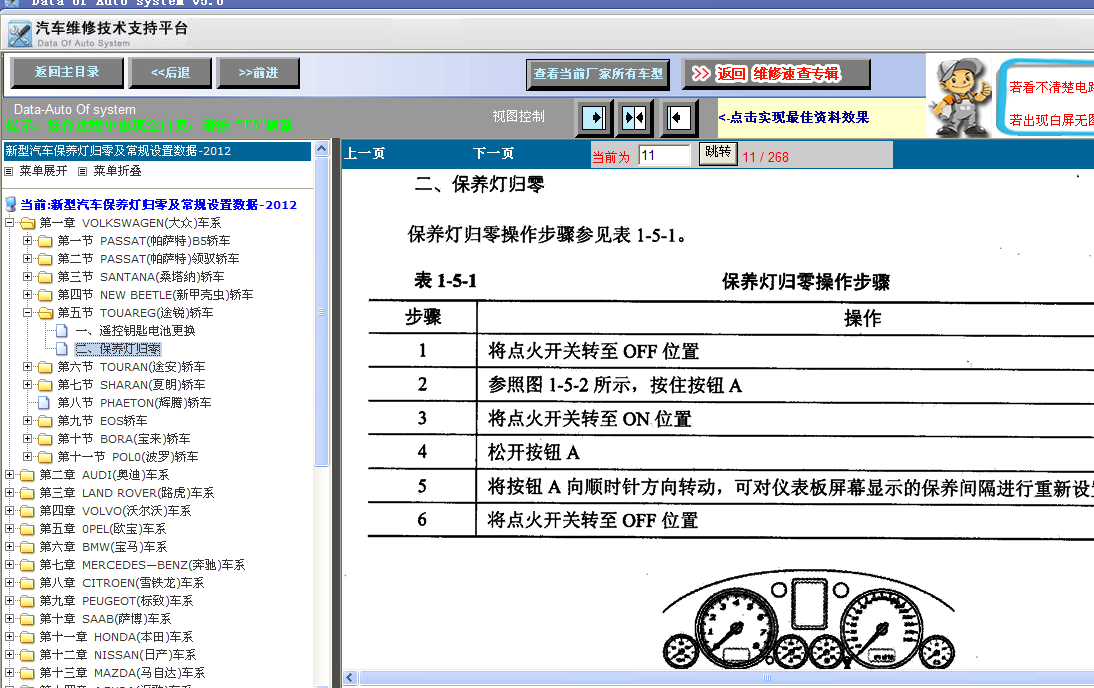The image size is (1094, 688).
Task: Expand 第九节 EOS node
Action: pos(27,421)
